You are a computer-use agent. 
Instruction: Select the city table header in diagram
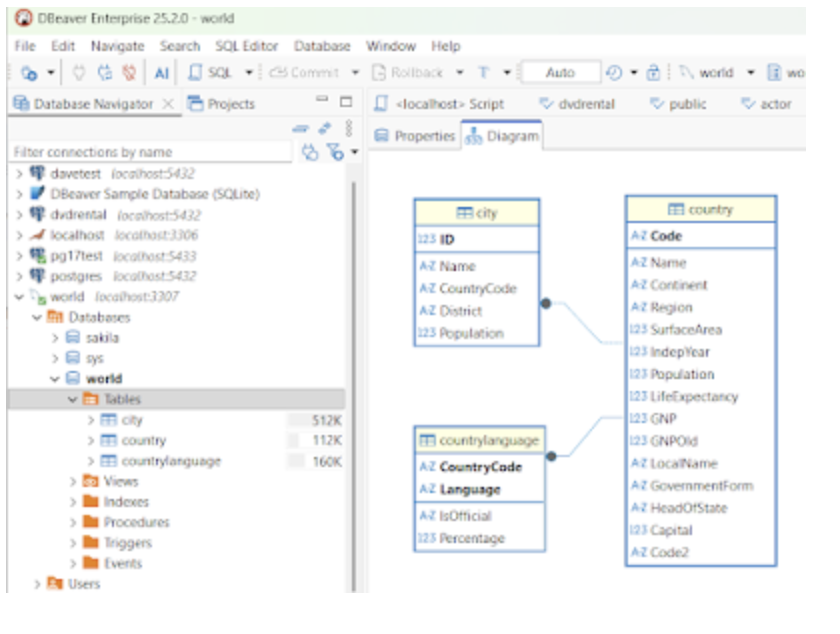tap(477, 213)
